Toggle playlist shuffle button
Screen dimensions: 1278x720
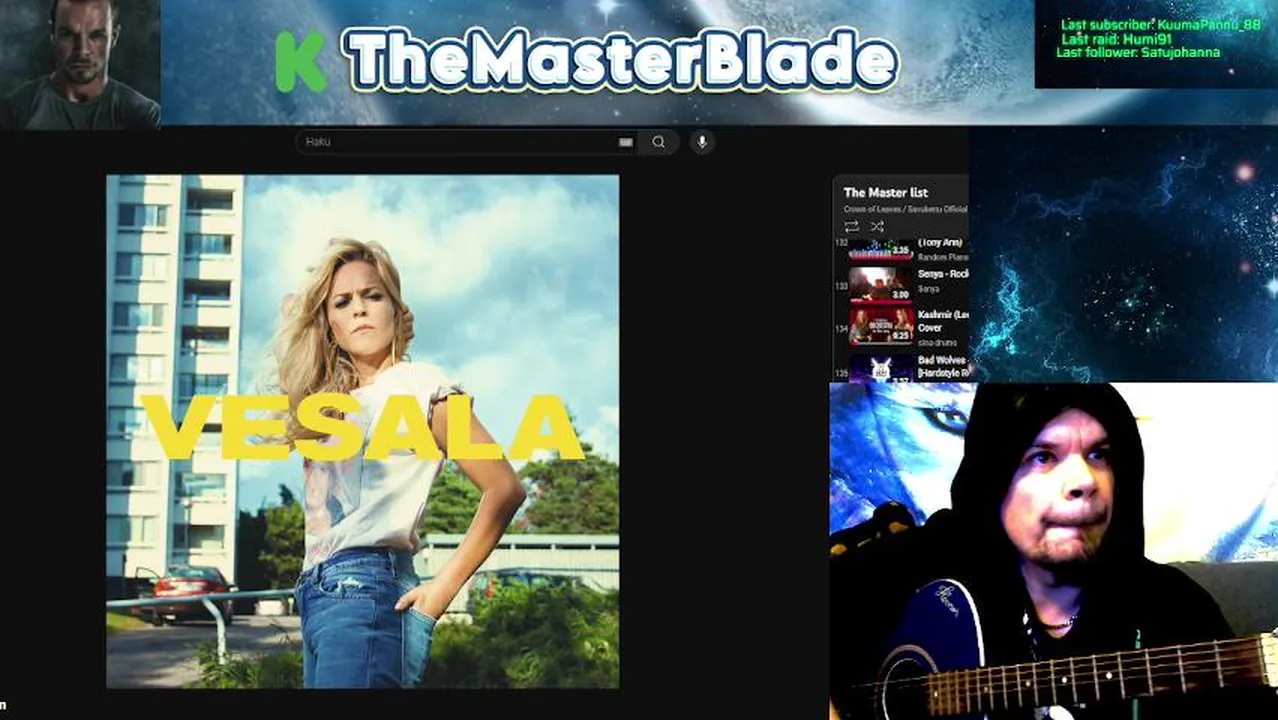(x=877, y=227)
